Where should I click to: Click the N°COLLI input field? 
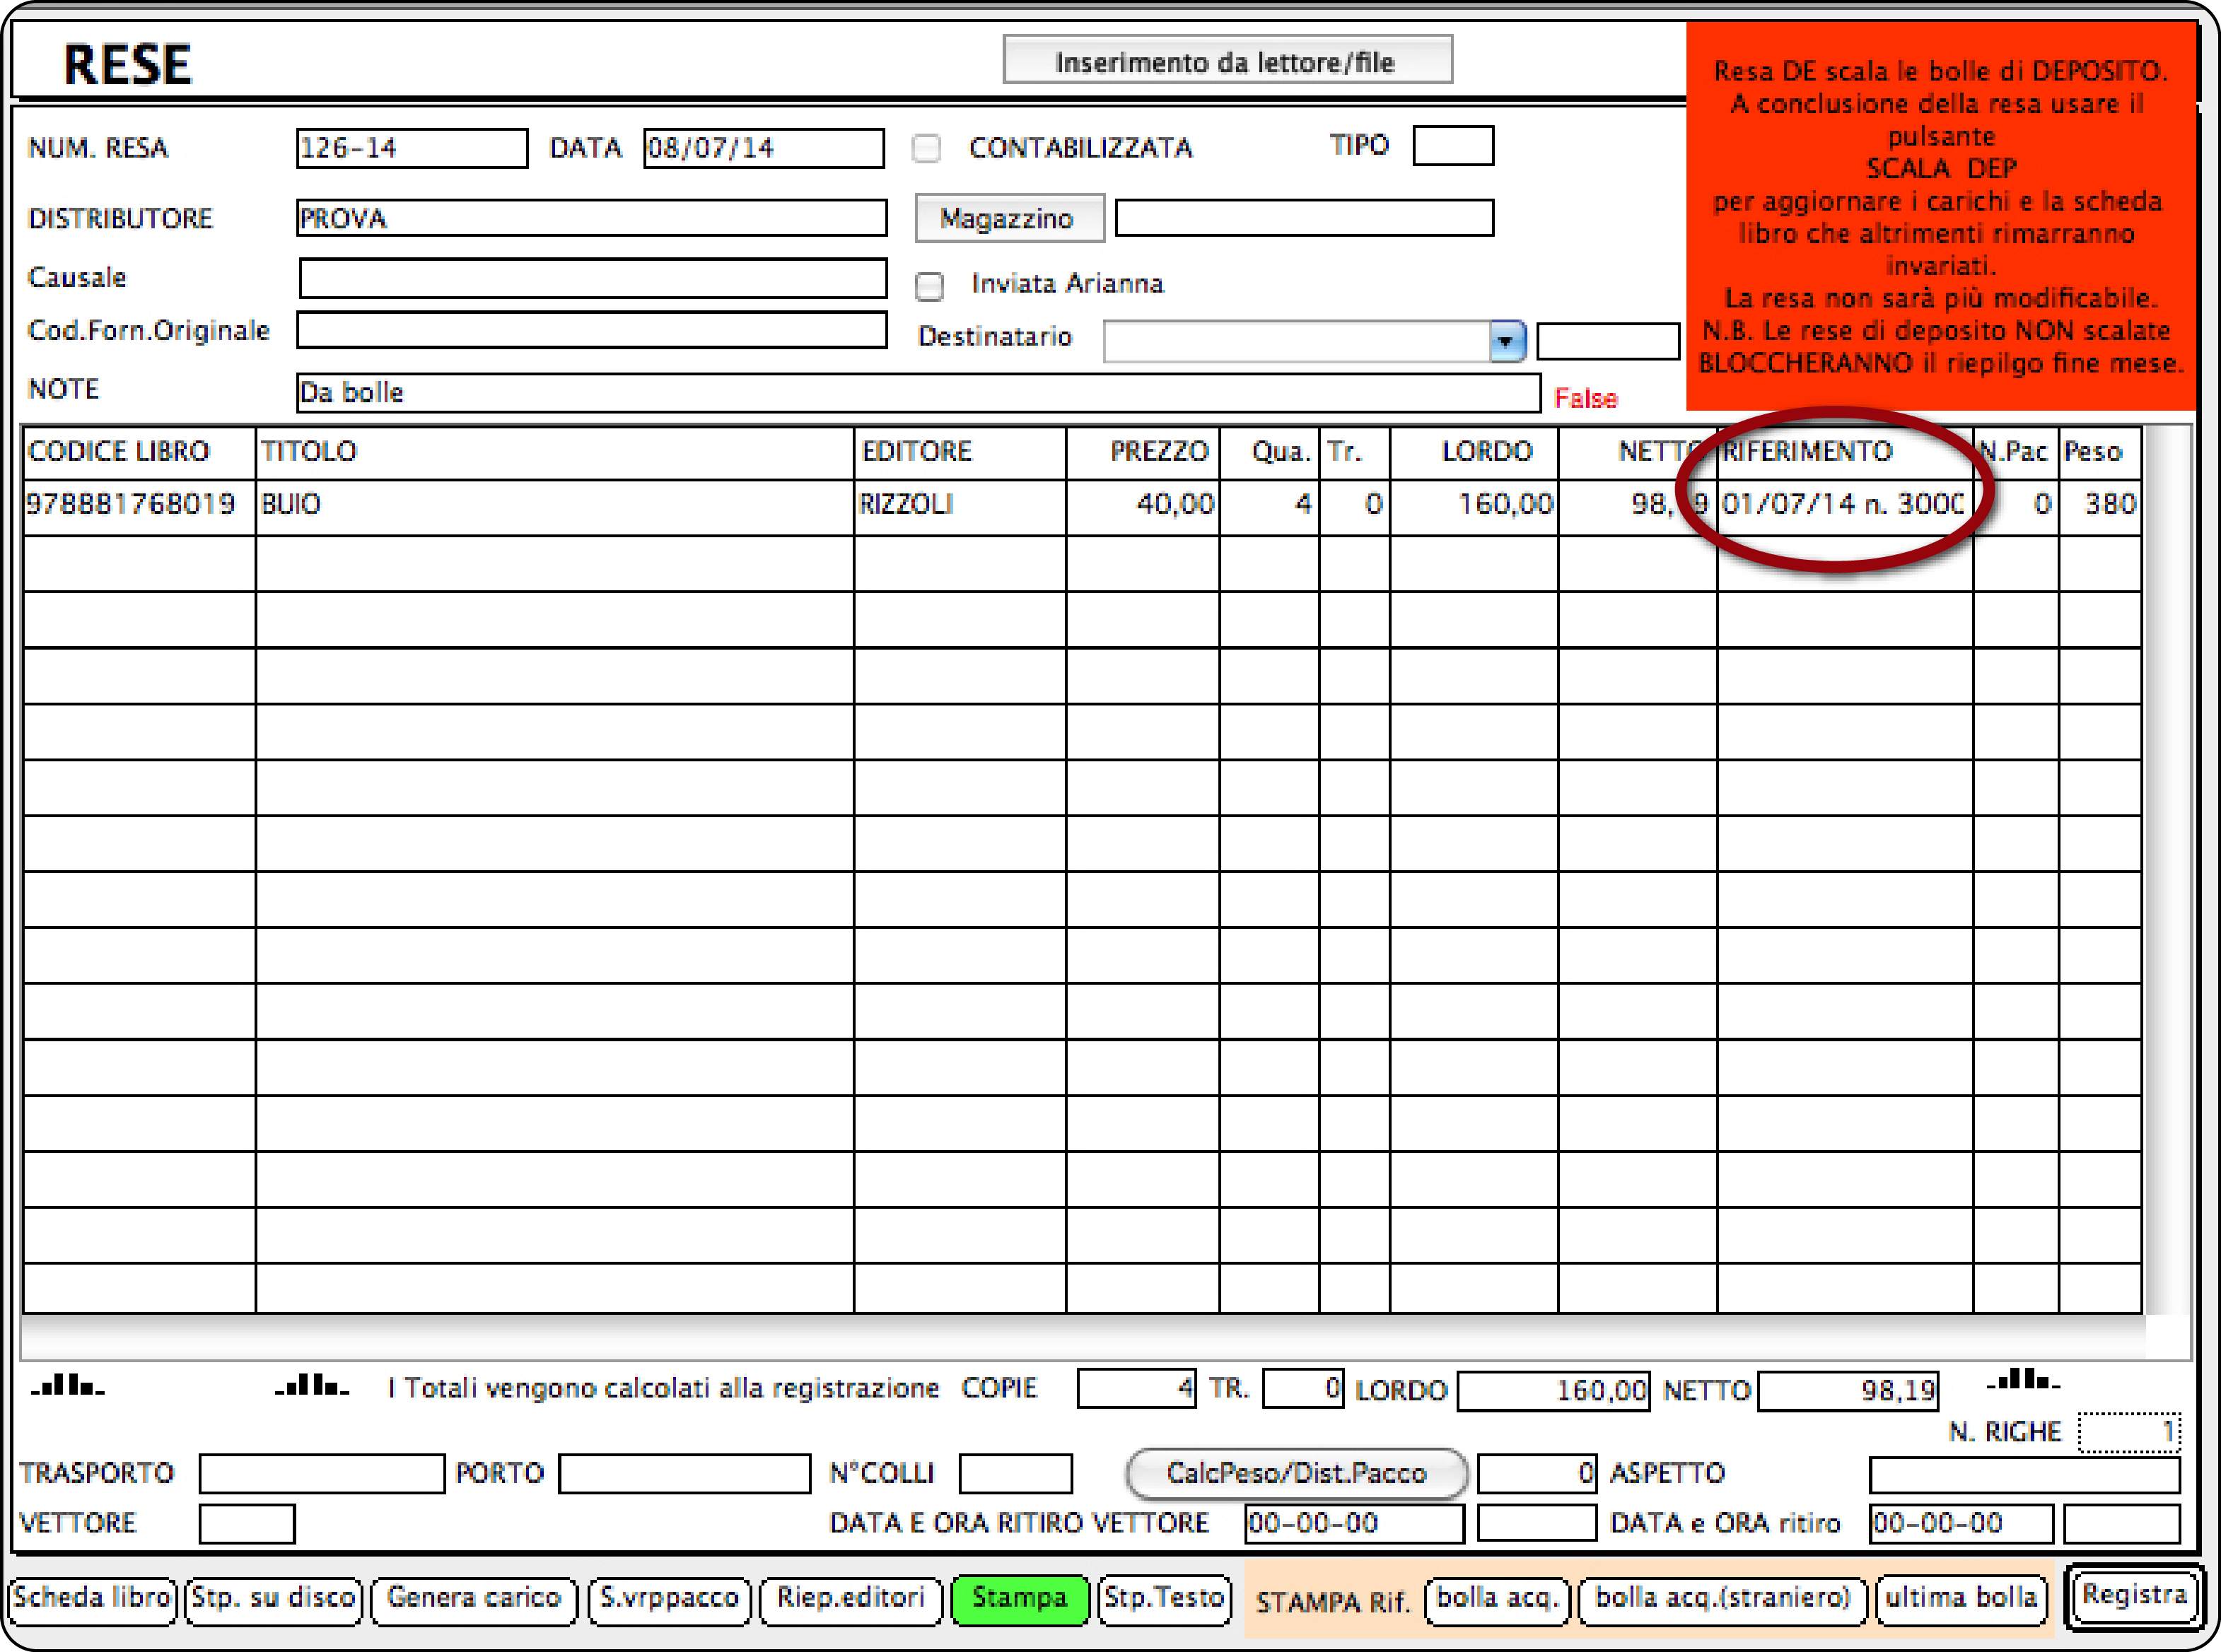(1015, 1474)
